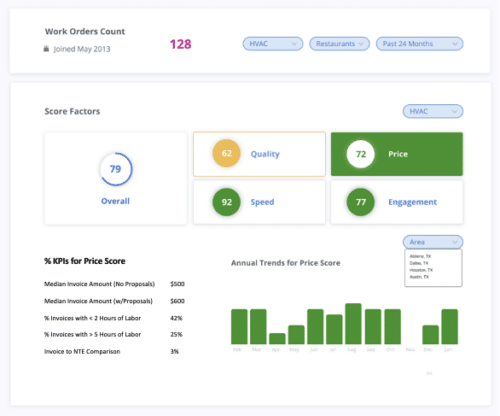The image size is (500, 416).
Task: Click the 77 Engagement score circle
Action: (361, 202)
